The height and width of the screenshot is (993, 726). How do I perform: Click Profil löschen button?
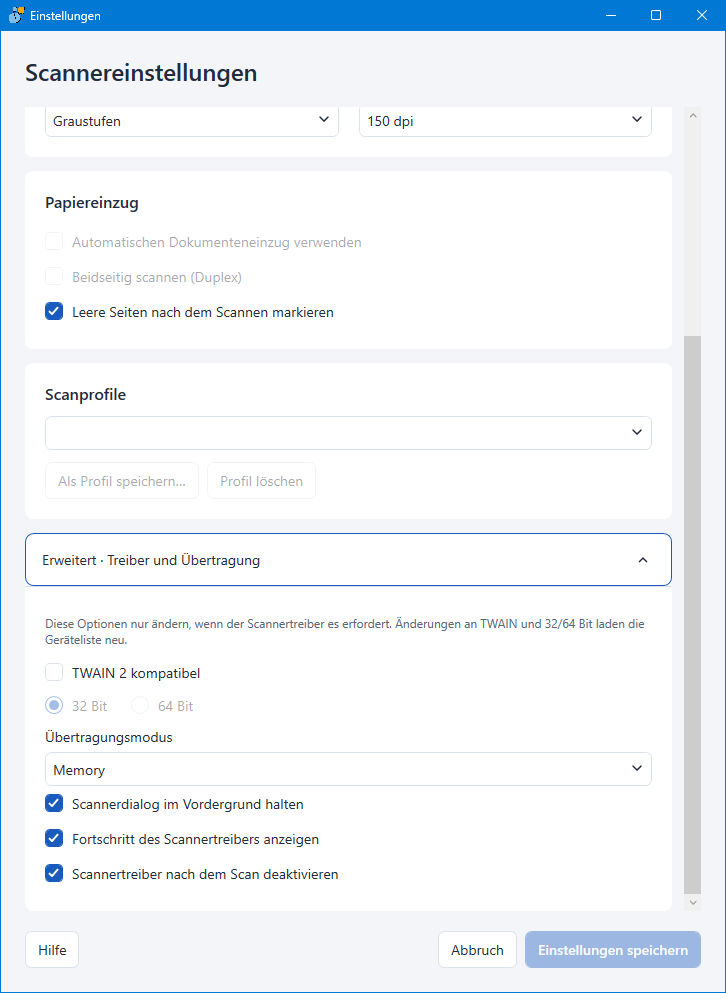pos(261,481)
